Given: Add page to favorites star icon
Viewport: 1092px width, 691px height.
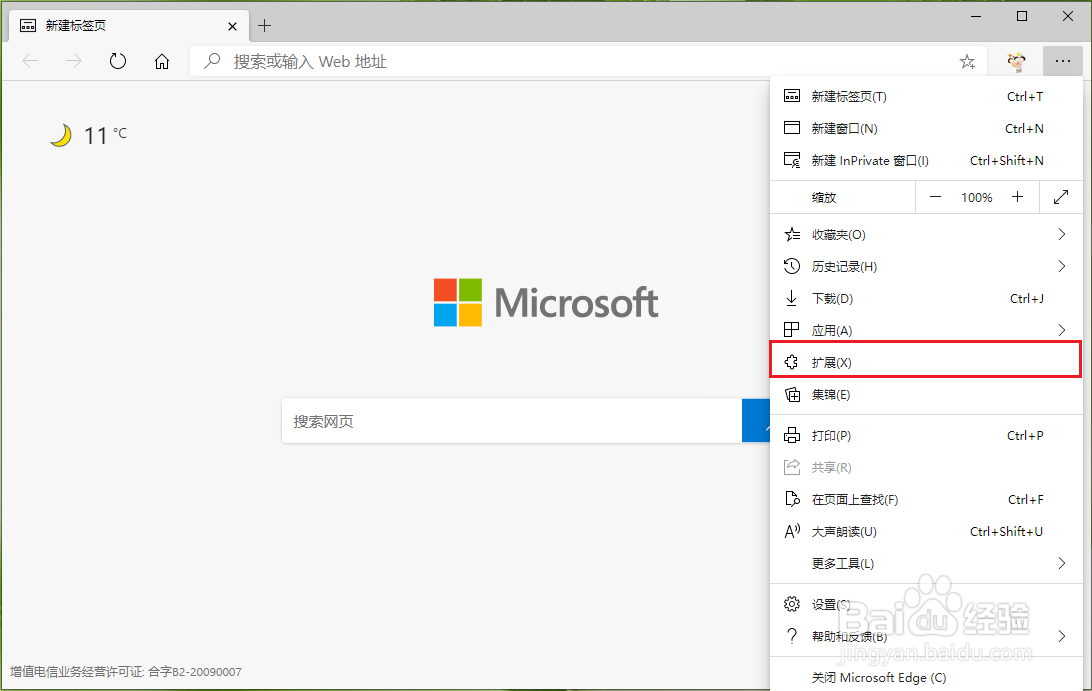Looking at the screenshot, I should point(967,62).
